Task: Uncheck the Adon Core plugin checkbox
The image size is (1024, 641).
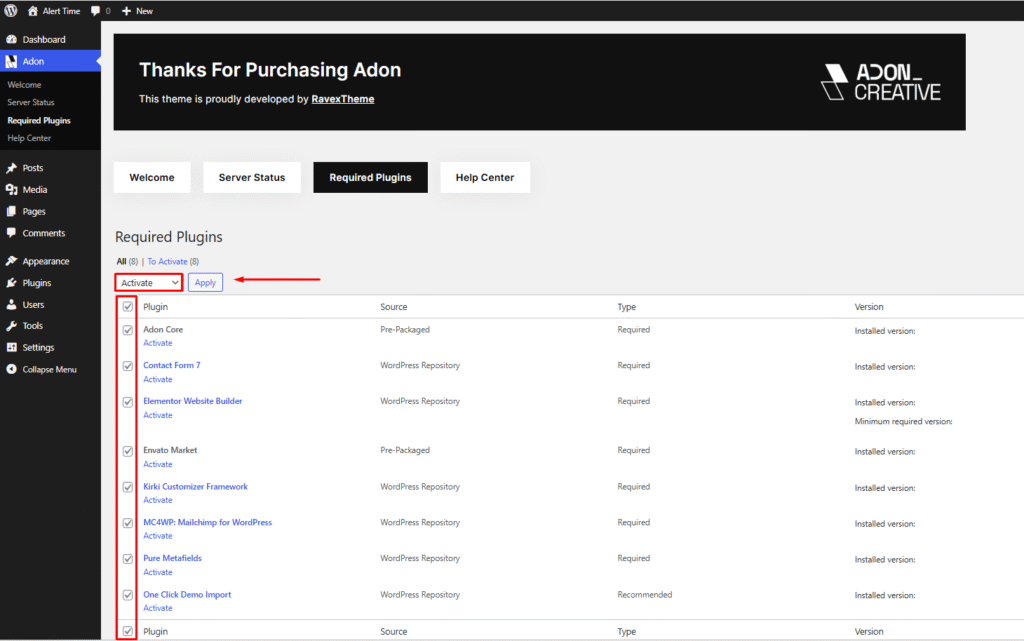Action: click(x=128, y=330)
